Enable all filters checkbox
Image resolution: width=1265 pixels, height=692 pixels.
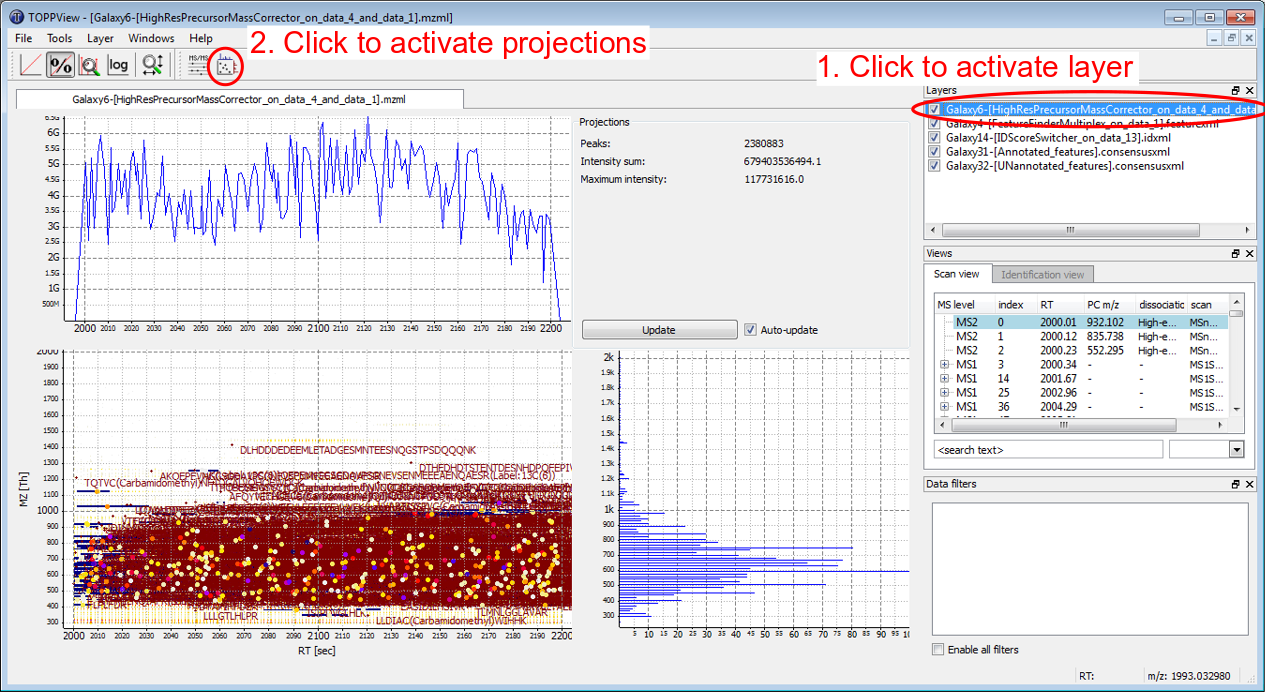click(938, 650)
